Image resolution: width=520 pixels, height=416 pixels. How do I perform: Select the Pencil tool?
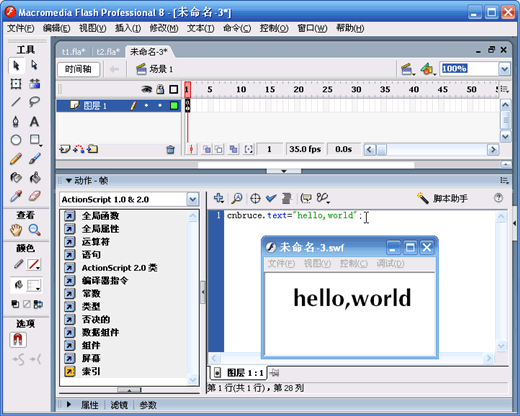(x=16, y=159)
